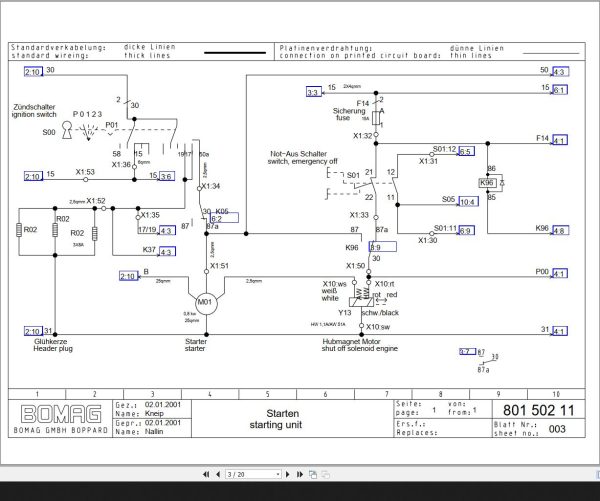Click the 'X1:51' terminal label

pyautogui.click(x=219, y=266)
